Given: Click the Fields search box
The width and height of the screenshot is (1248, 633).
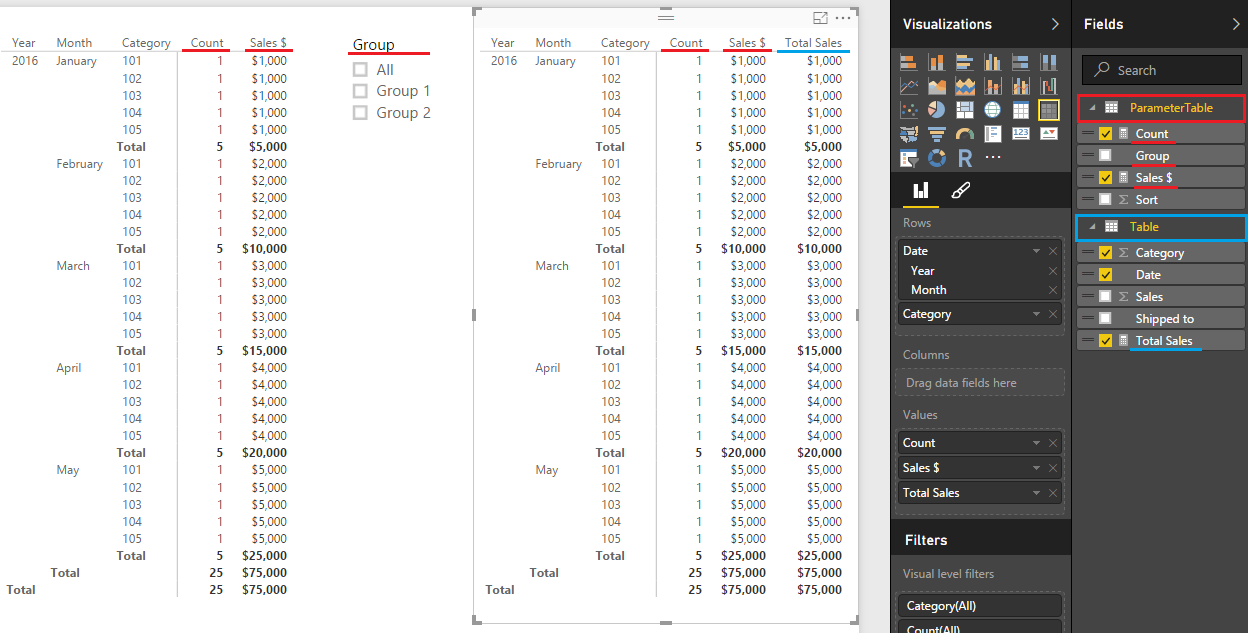Looking at the screenshot, I should click(1162, 70).
